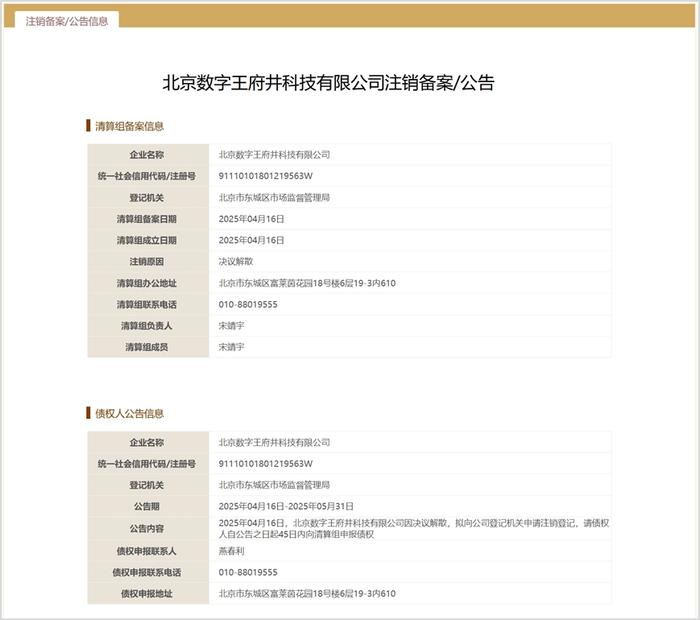Select code 91110101801219563W in 债权人公告信息 table

[x=266, y=464]
